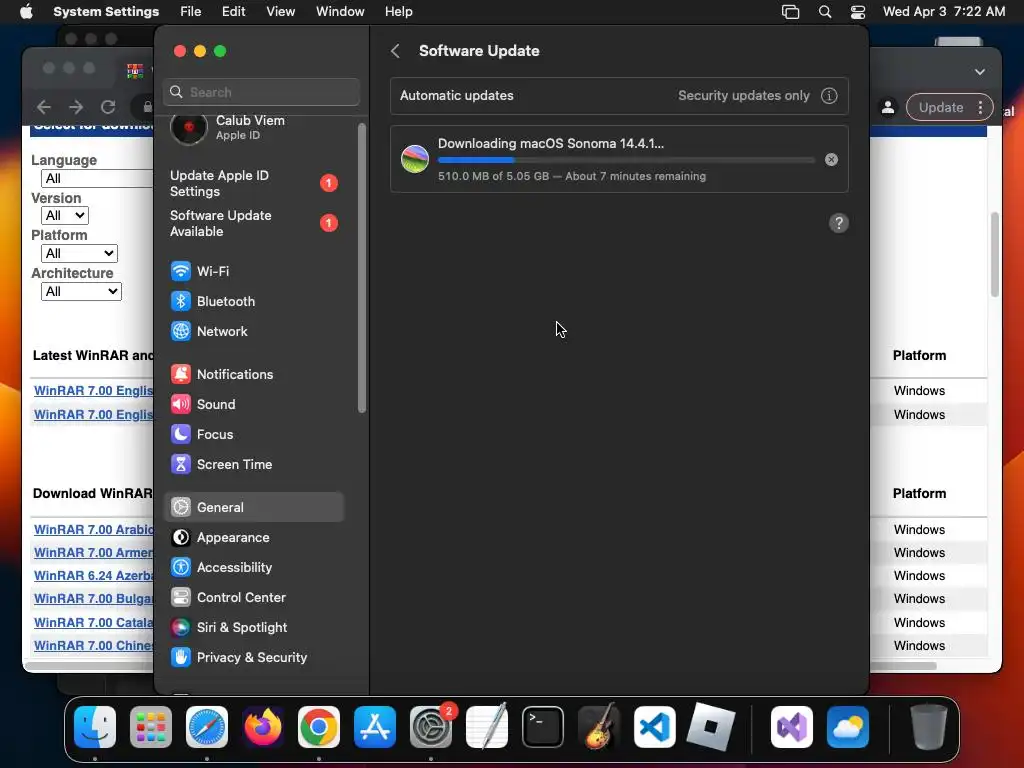Open the Edit menu

pos(234,12)
